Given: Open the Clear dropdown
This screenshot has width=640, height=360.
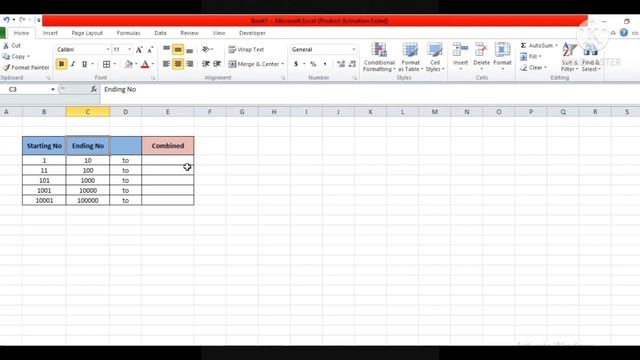Looking at the screenshot, I should (533, 68).
